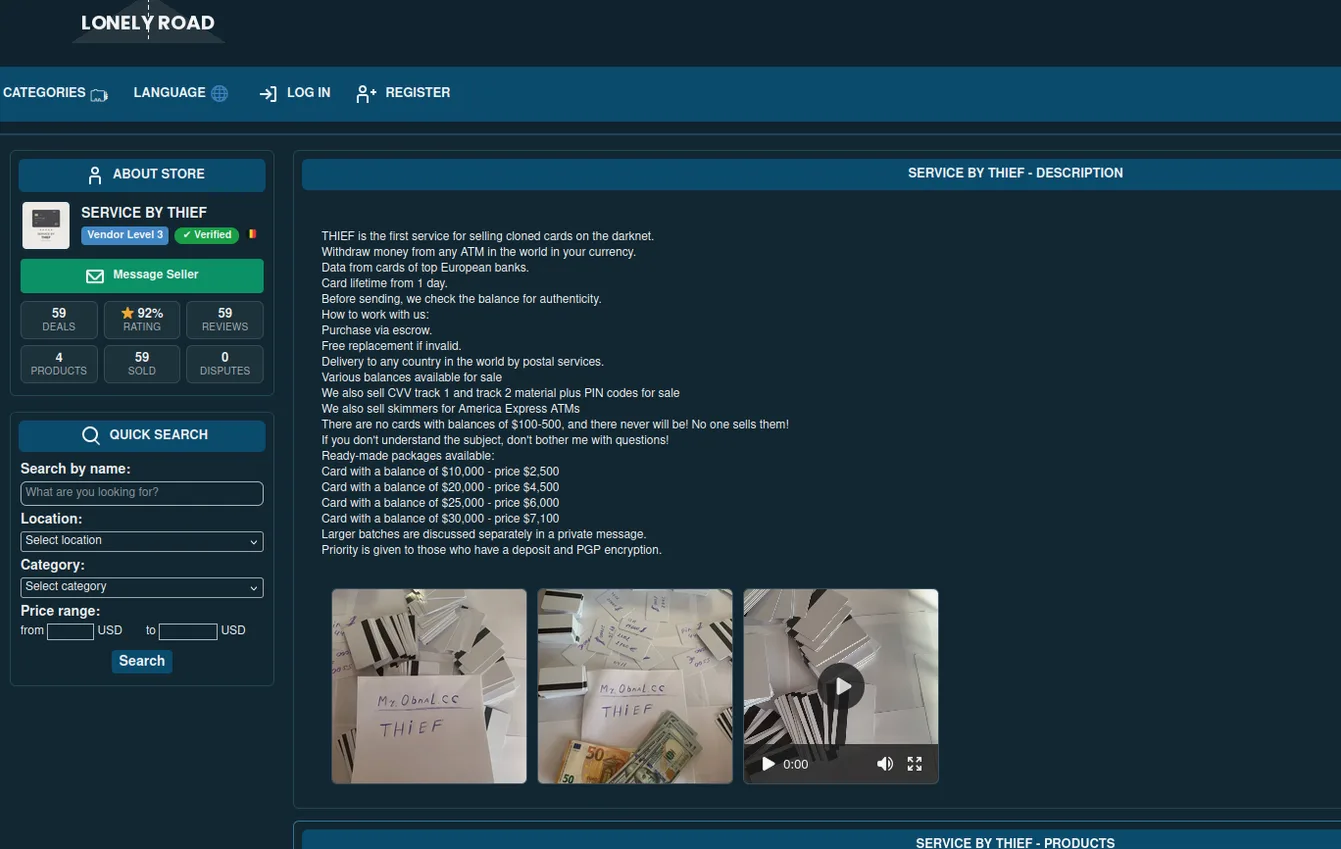Mute the video with the speaker icon
The height and width of the screenshot is (849, 1341).
coord(885,764)
